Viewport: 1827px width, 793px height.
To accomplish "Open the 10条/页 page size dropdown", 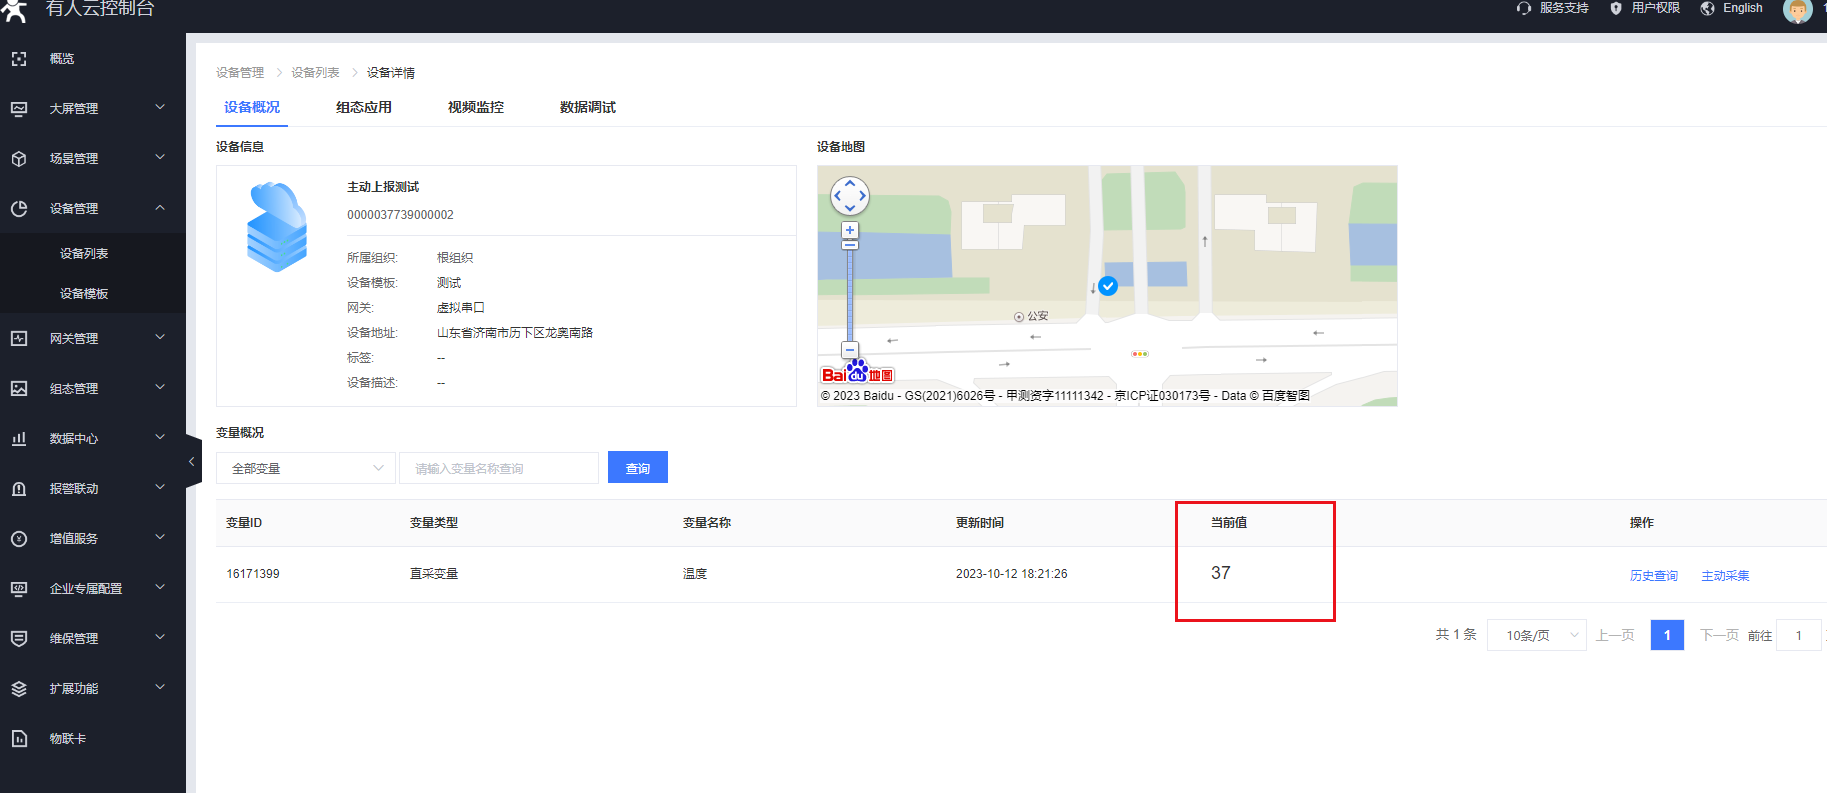I will tap(1536, 636).
